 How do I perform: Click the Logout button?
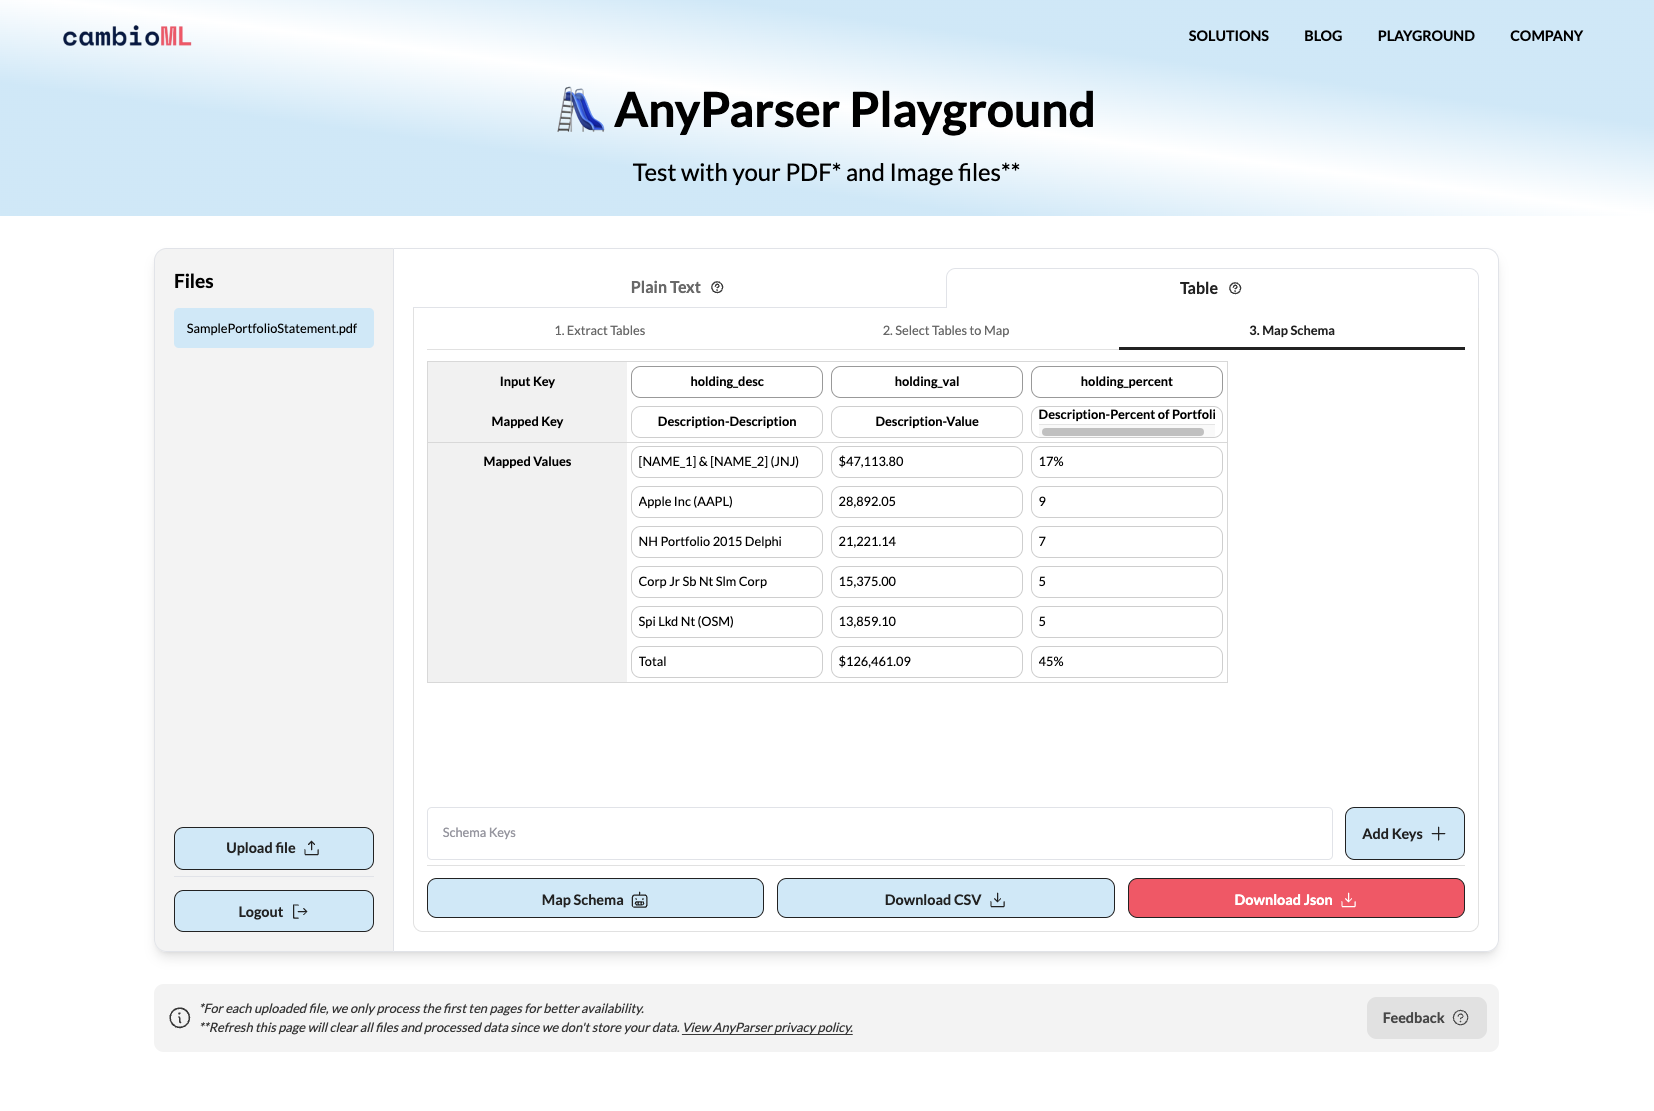[274, 911]
